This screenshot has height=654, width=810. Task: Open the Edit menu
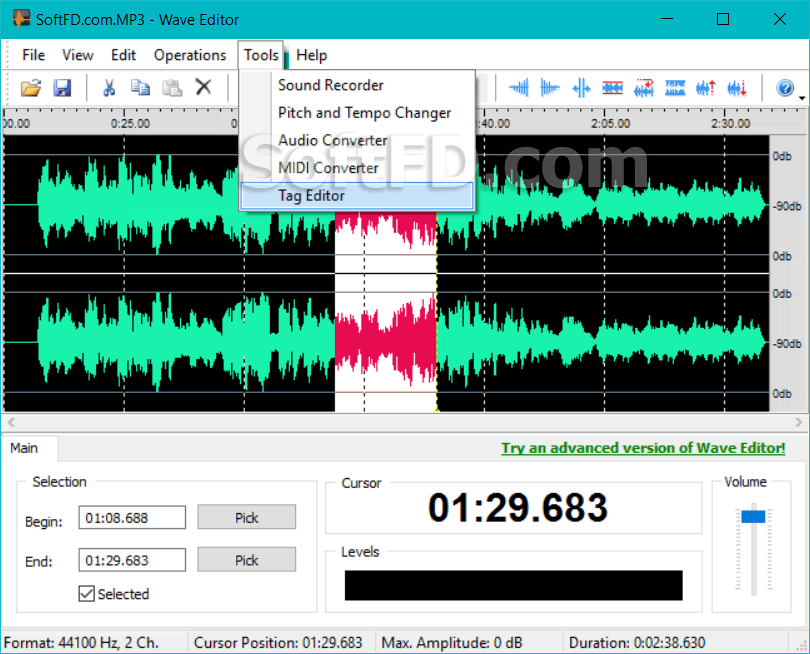click(x=123, y=55)
